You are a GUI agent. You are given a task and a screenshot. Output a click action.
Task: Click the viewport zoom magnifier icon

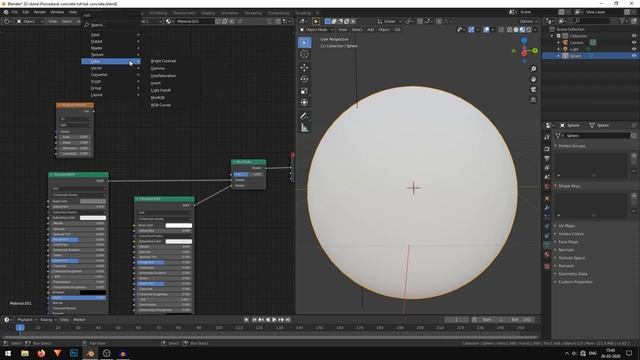533,69
